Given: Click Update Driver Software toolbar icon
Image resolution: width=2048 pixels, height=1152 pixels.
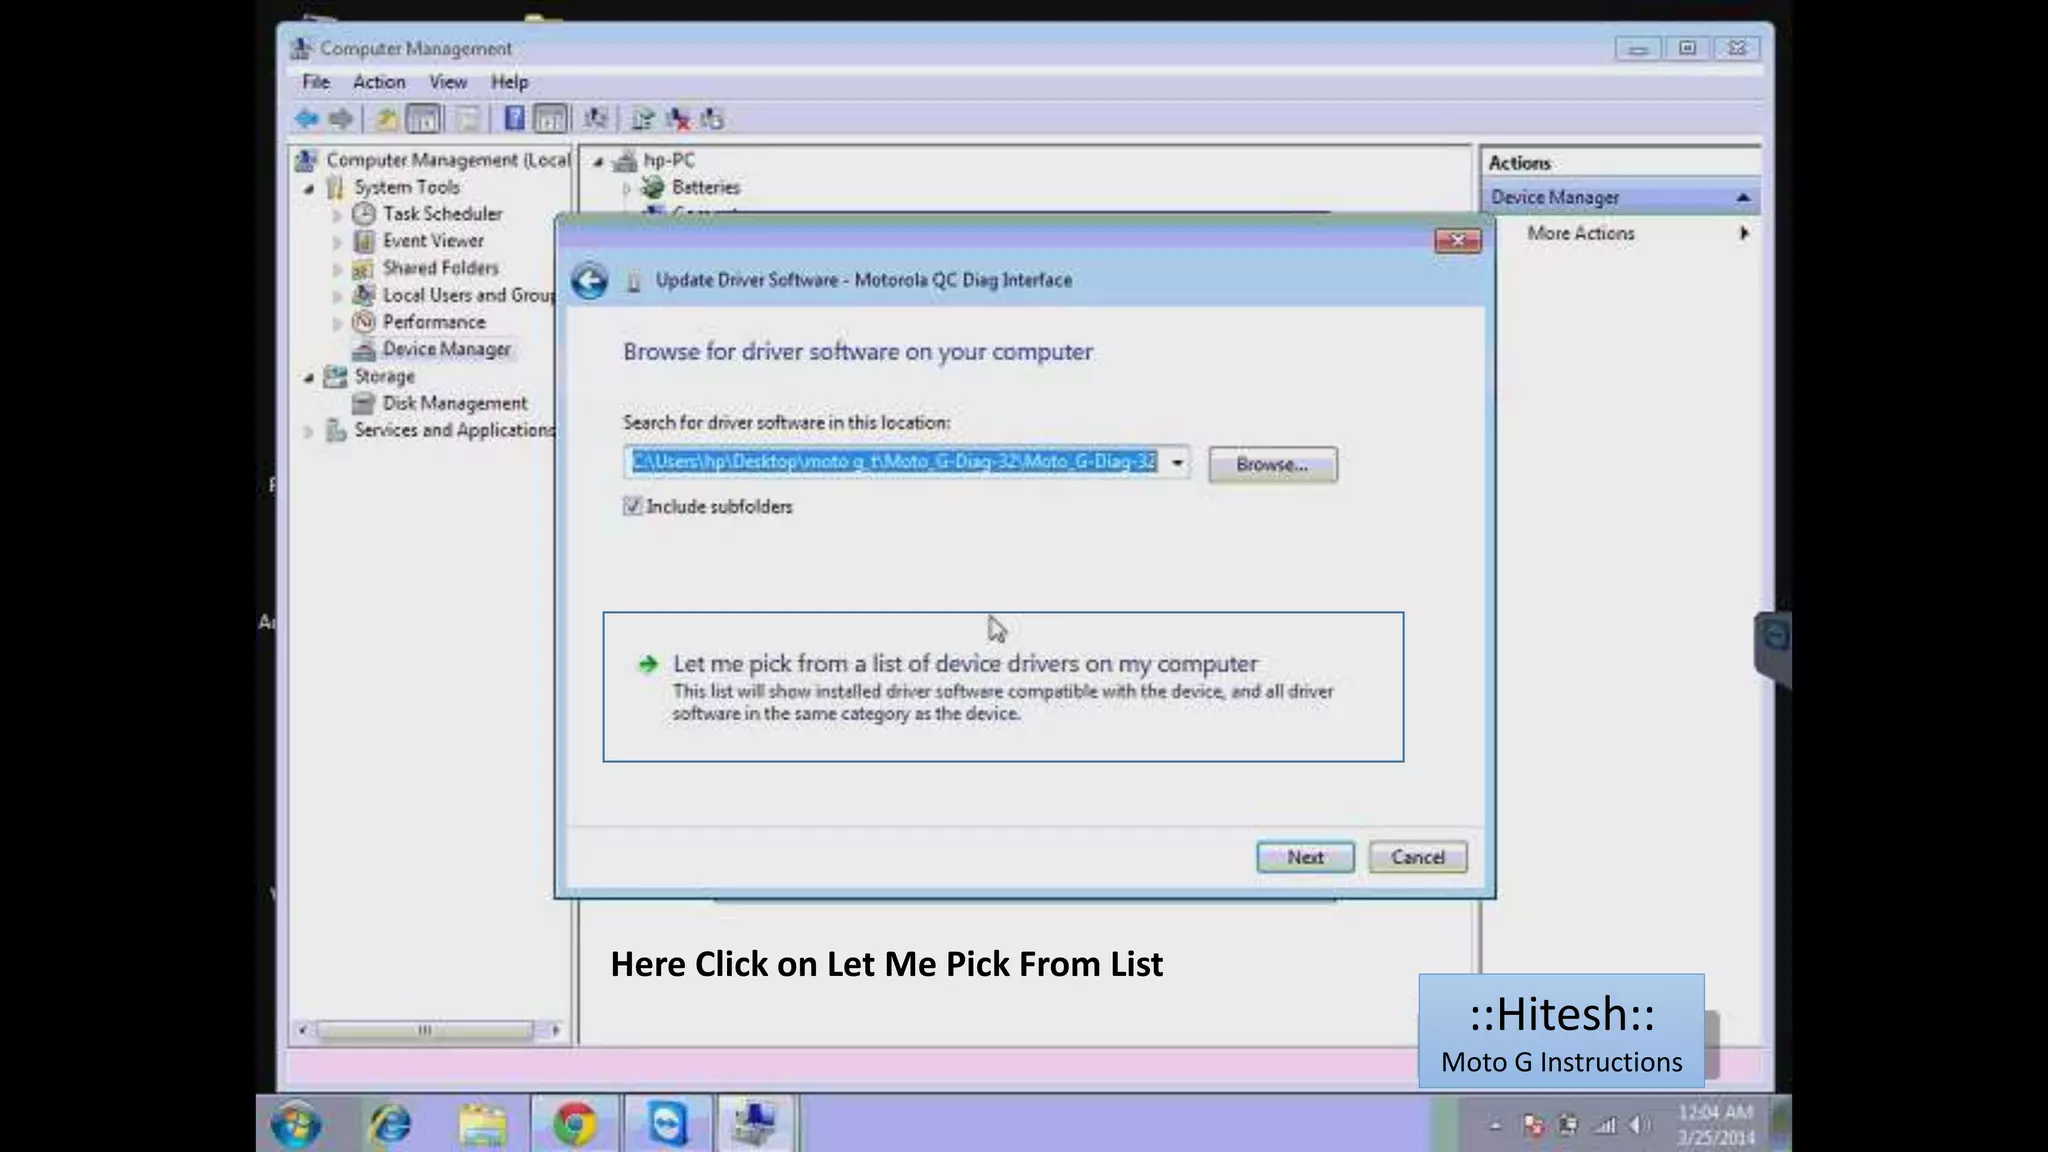Looking at the screenshot, I should click(x=642, y=119).
